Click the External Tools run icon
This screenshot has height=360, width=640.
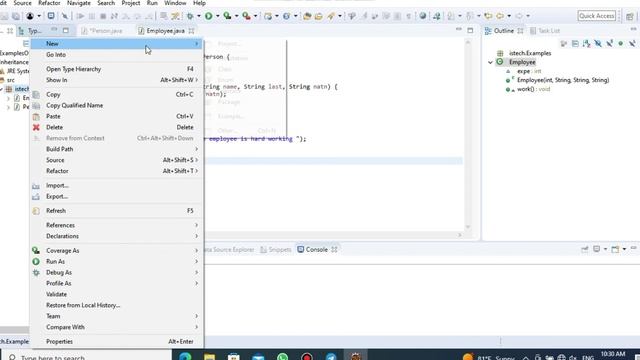tap(246, 16)
